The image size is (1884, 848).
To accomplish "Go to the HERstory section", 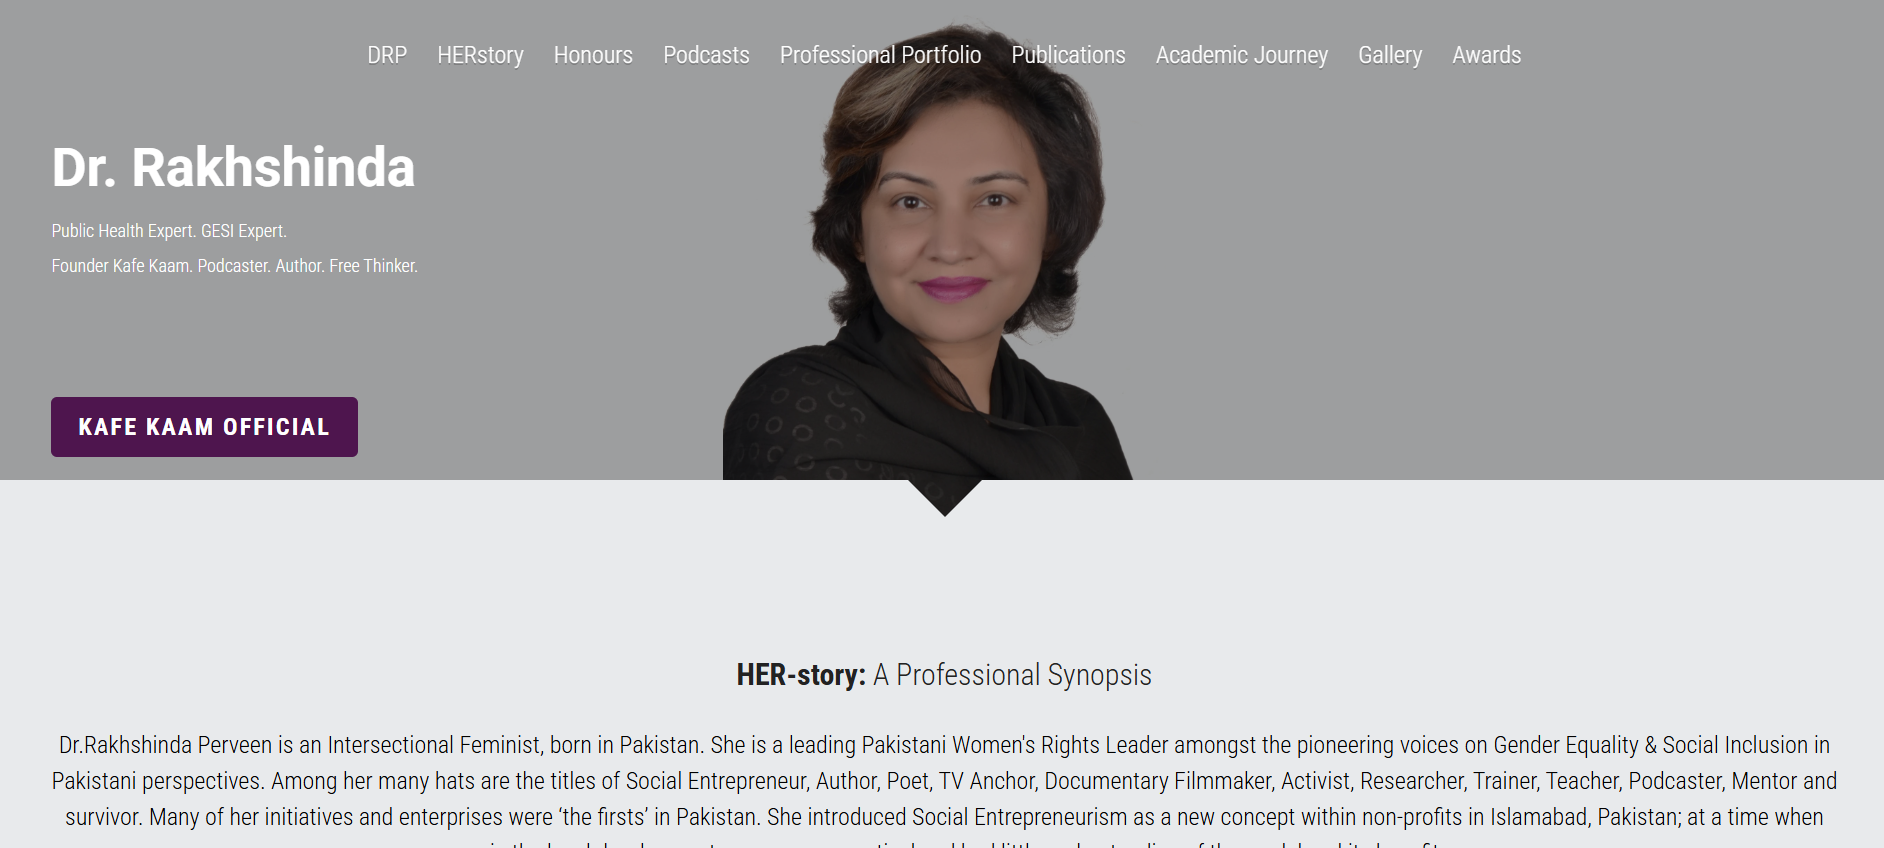I will click(x=480, y=55).
